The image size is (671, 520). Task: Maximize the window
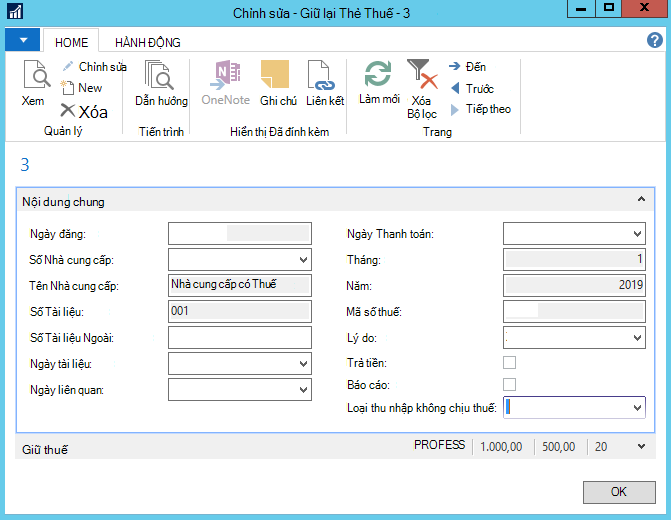pyautogui.click(x=608, y=9)
